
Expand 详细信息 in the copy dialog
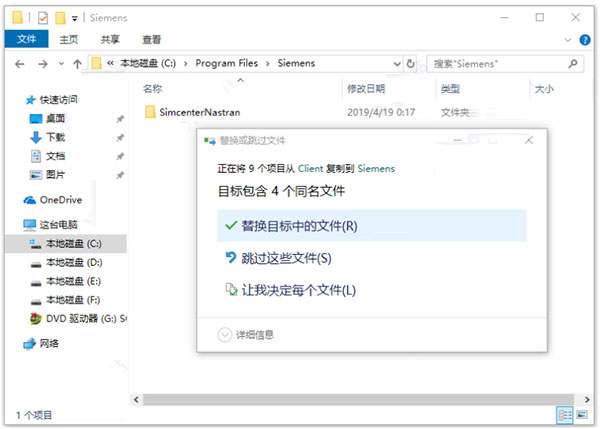(245, 335)
